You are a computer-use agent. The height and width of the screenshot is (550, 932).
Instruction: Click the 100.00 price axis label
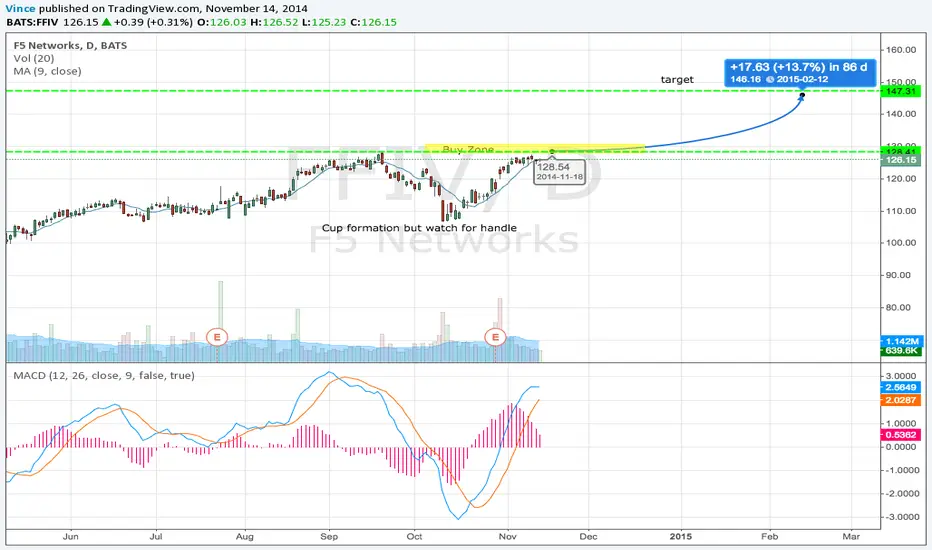(901, 243)
